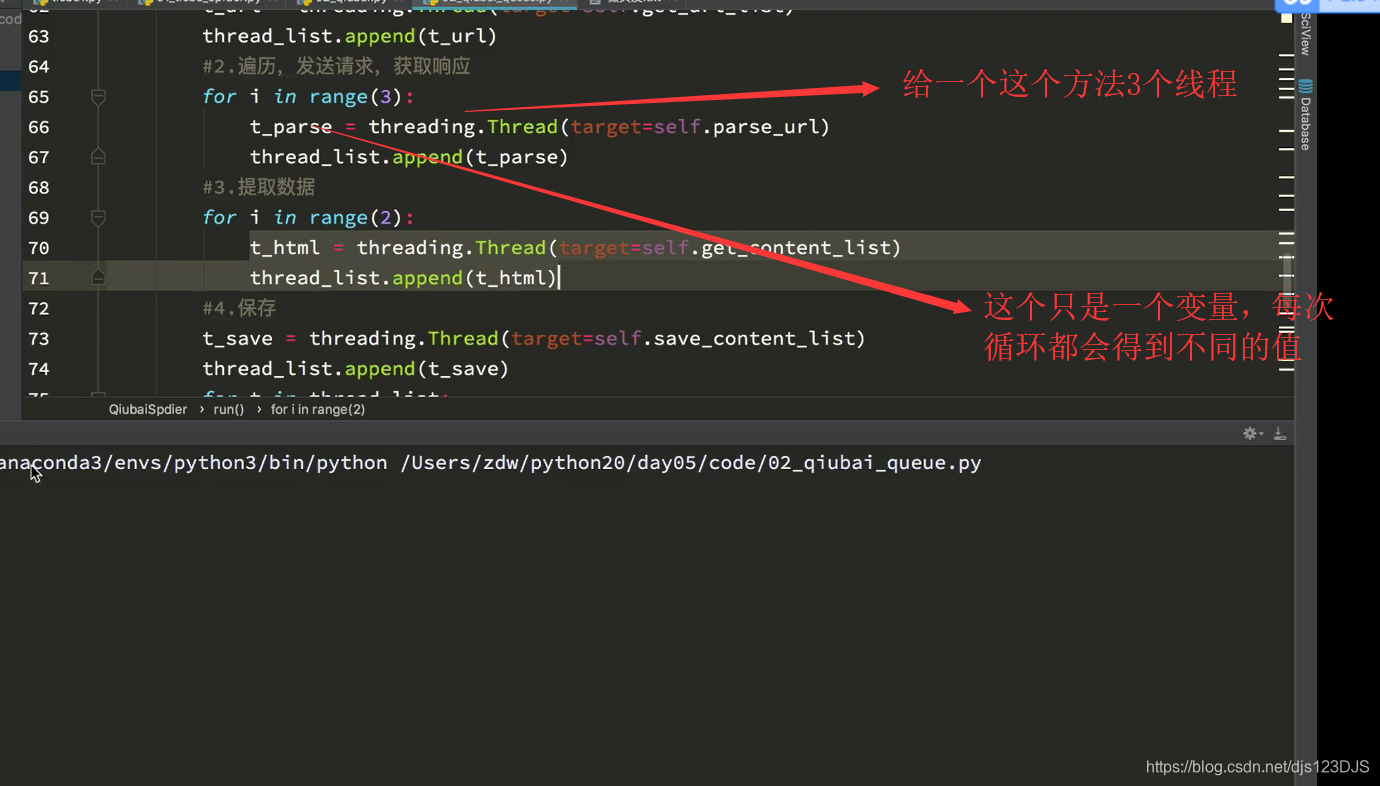Open the run console settings gear
This screenshot has width=1380, height=786.
pos(1250,433)
